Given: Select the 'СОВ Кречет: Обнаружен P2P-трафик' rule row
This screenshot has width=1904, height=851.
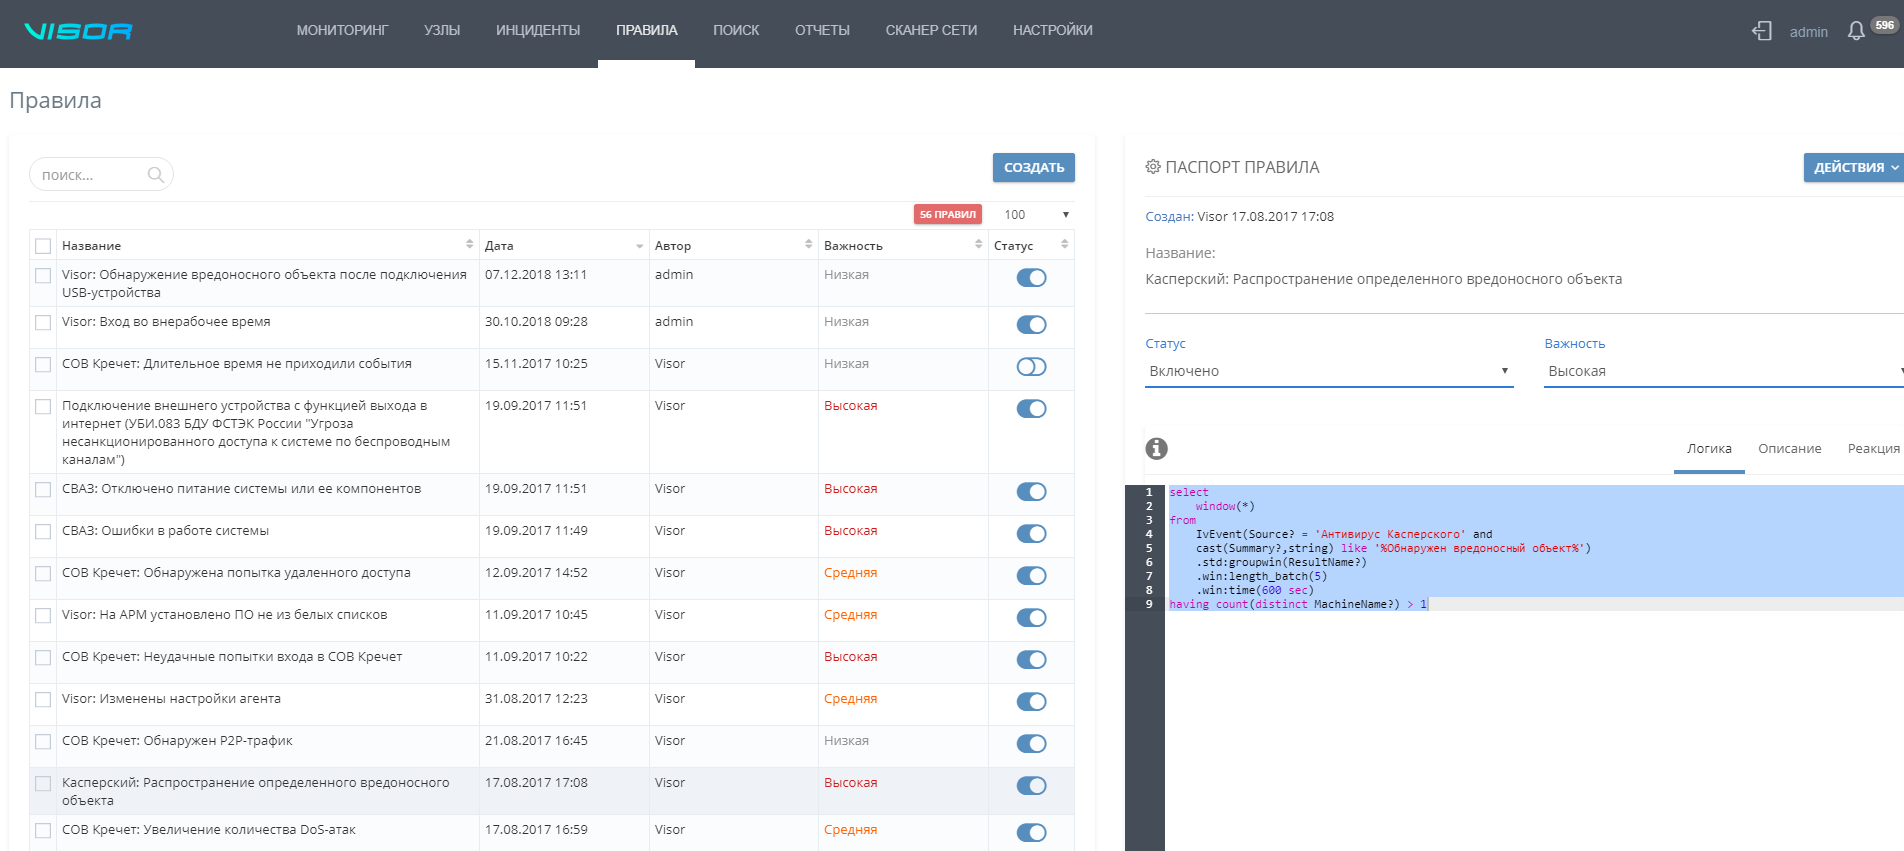Looking at the screenshot, I should point(177,741).
